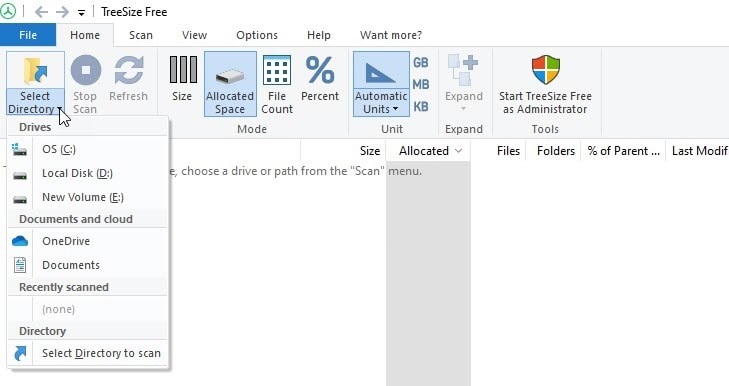
Task: Set unit to GB
Action: click(x=421, y=62)
